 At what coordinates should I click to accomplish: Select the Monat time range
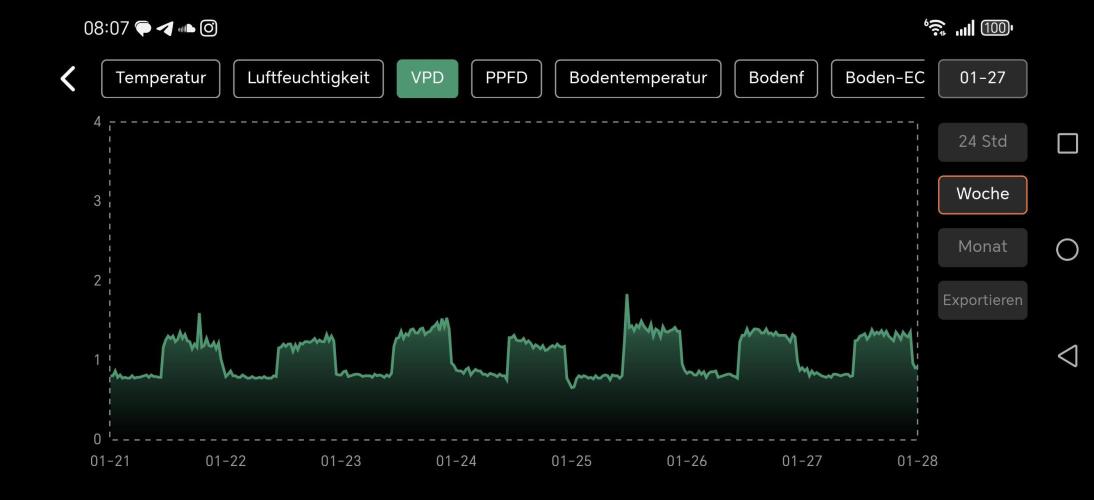(x=982, y=247)
